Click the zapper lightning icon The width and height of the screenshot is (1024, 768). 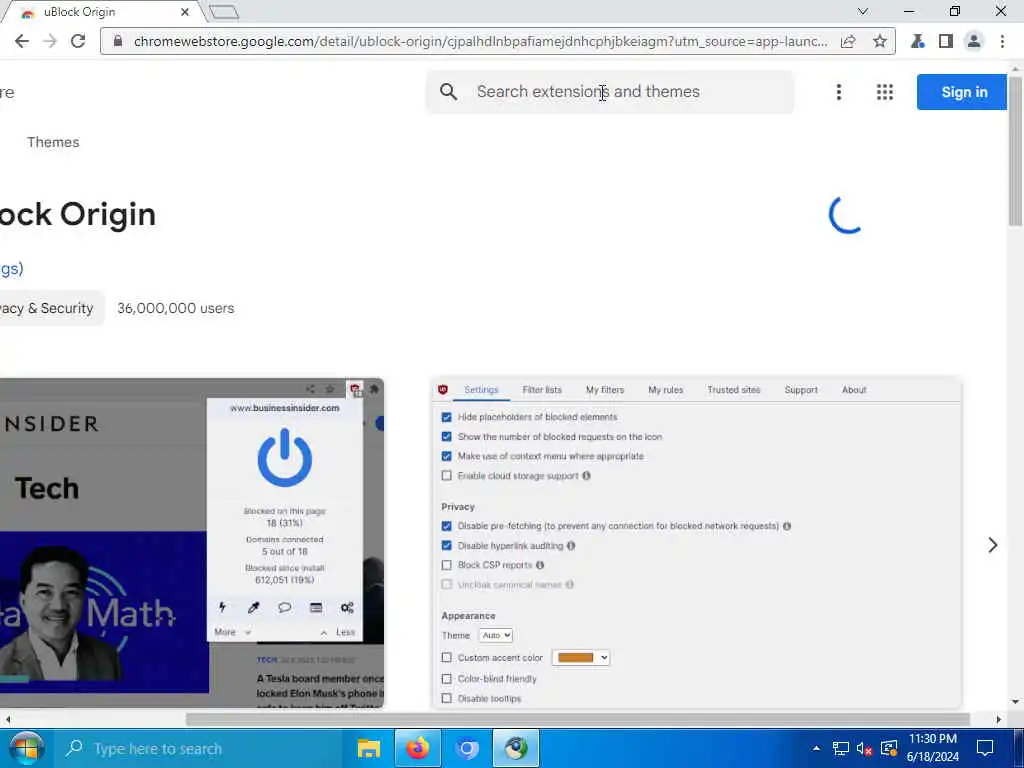(x=222, y=607)
